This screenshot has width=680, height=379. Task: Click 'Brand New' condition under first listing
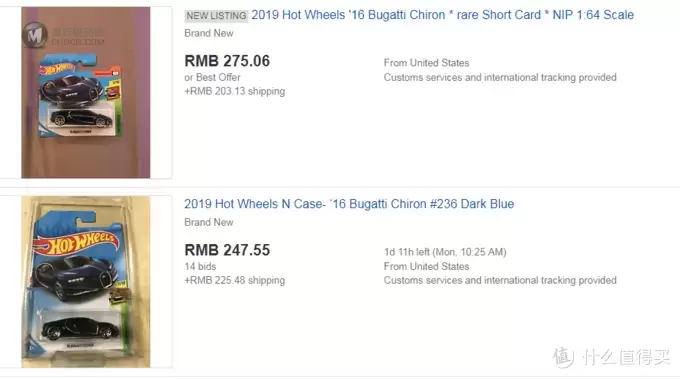point(209,33)
